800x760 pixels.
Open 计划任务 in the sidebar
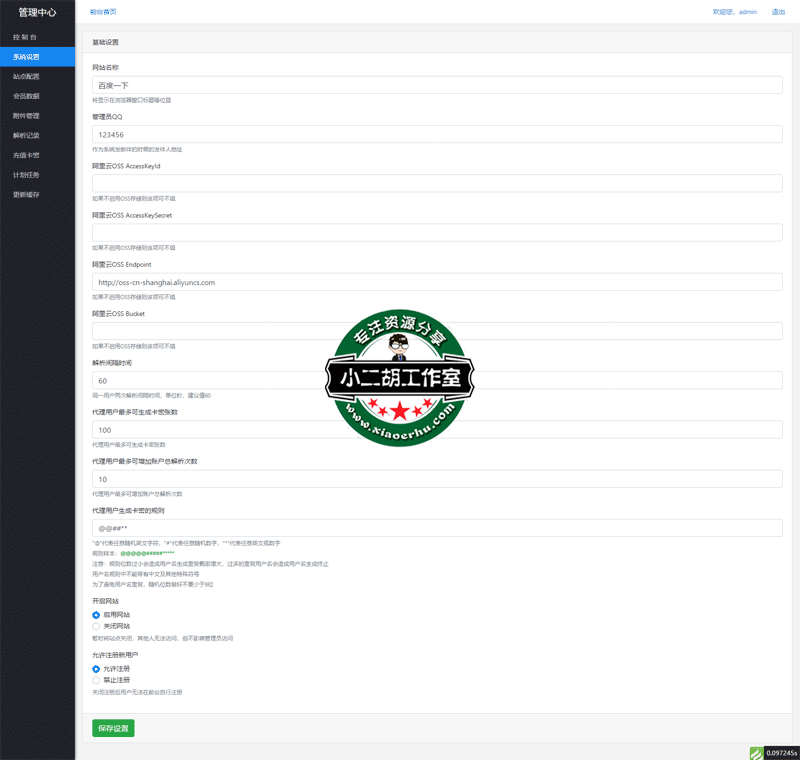(27, 175)
